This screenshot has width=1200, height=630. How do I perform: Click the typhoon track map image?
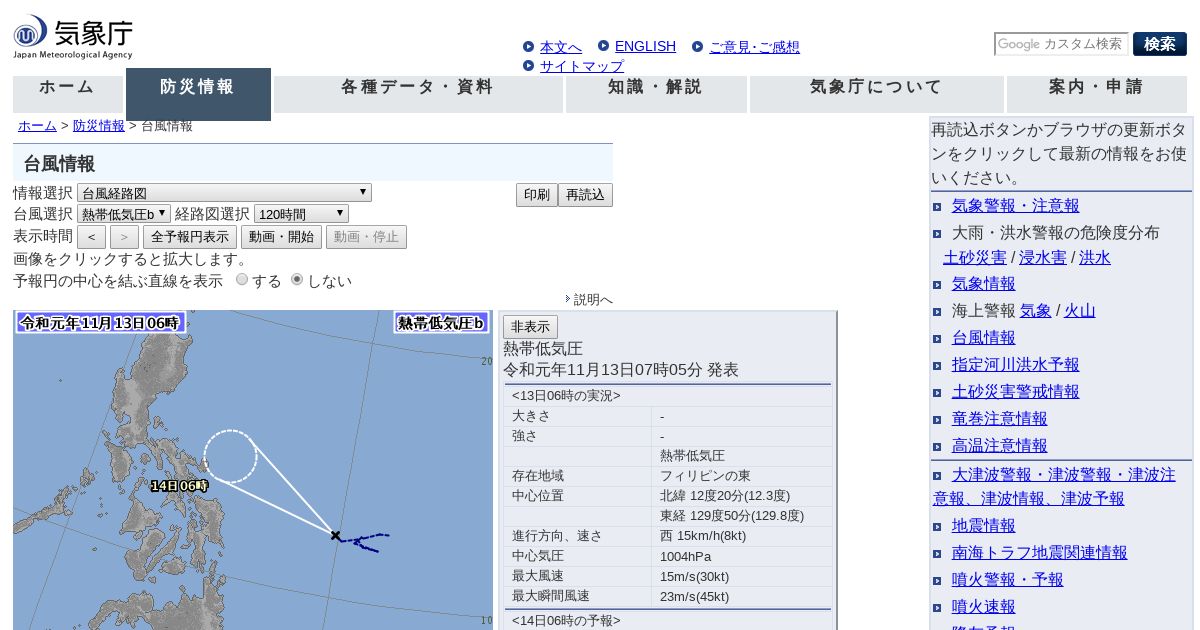253,470
